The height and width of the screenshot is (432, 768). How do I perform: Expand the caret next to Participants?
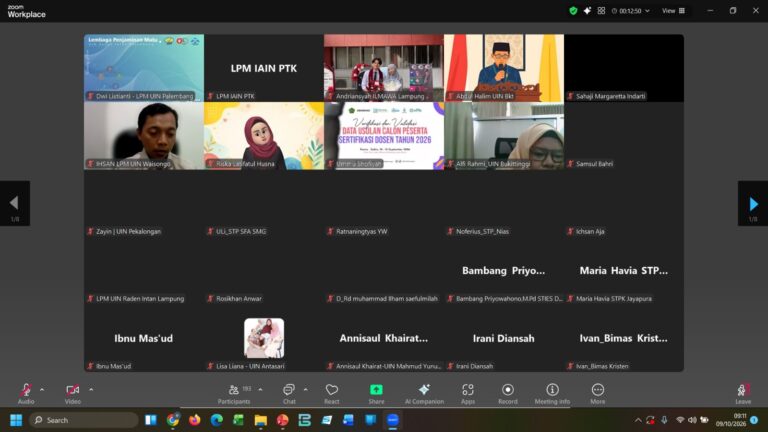260,390
